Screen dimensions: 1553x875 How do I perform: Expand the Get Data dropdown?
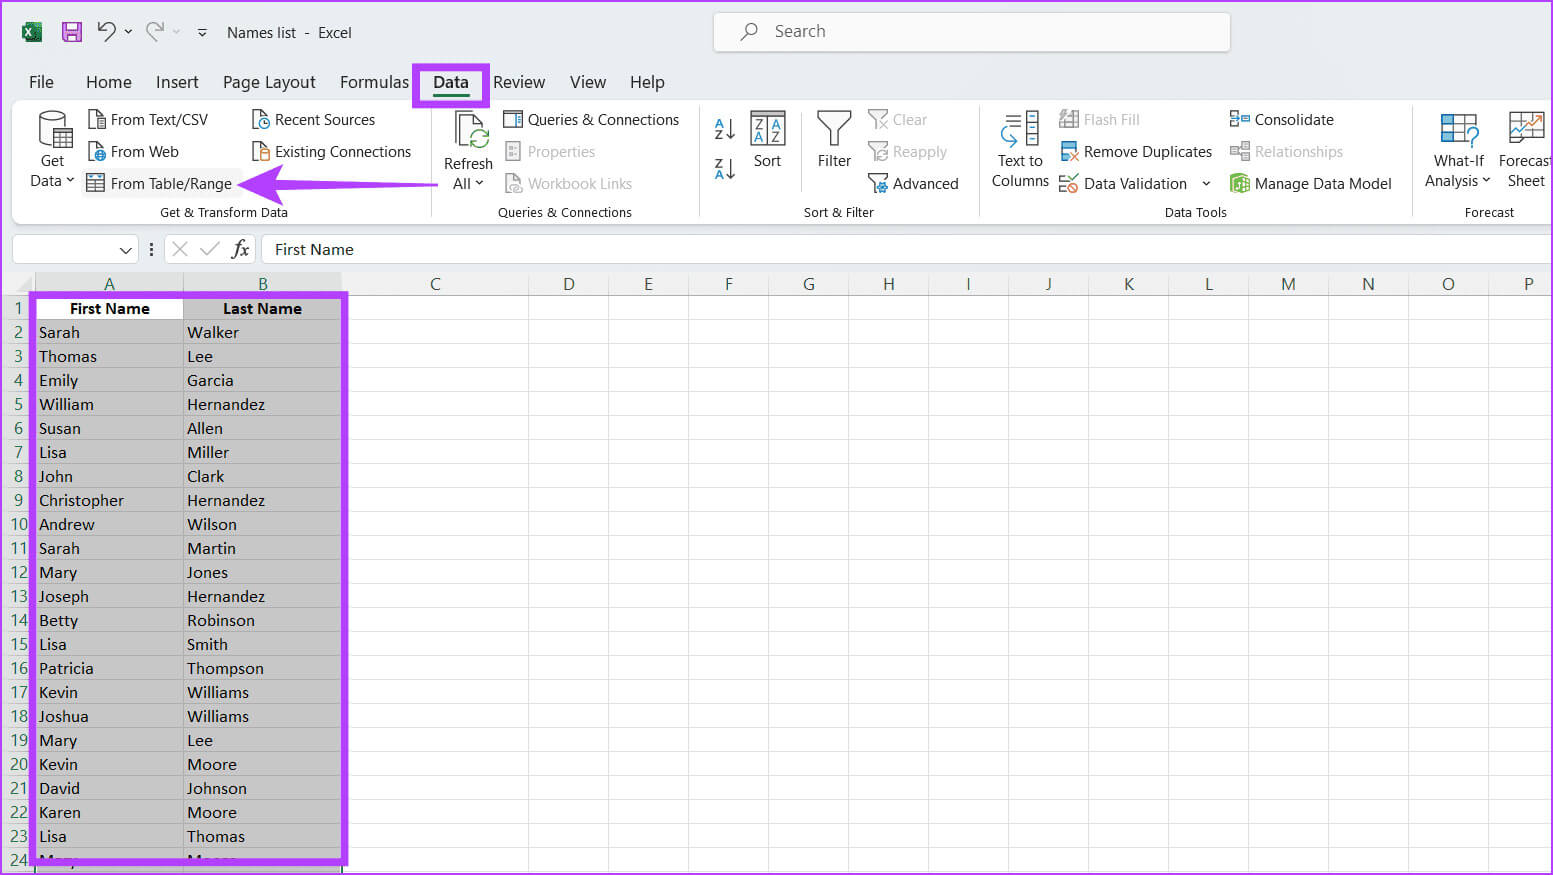tap(52, 181)
